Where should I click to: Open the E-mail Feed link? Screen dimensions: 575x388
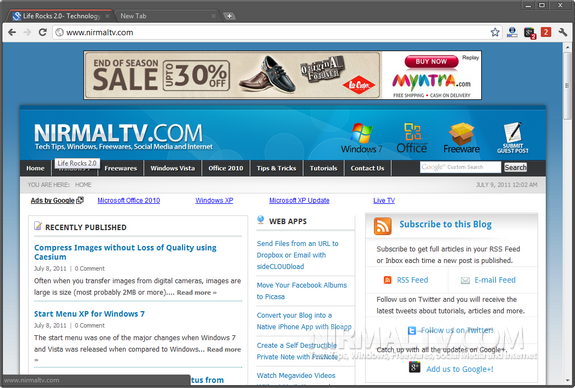(495, 280)
